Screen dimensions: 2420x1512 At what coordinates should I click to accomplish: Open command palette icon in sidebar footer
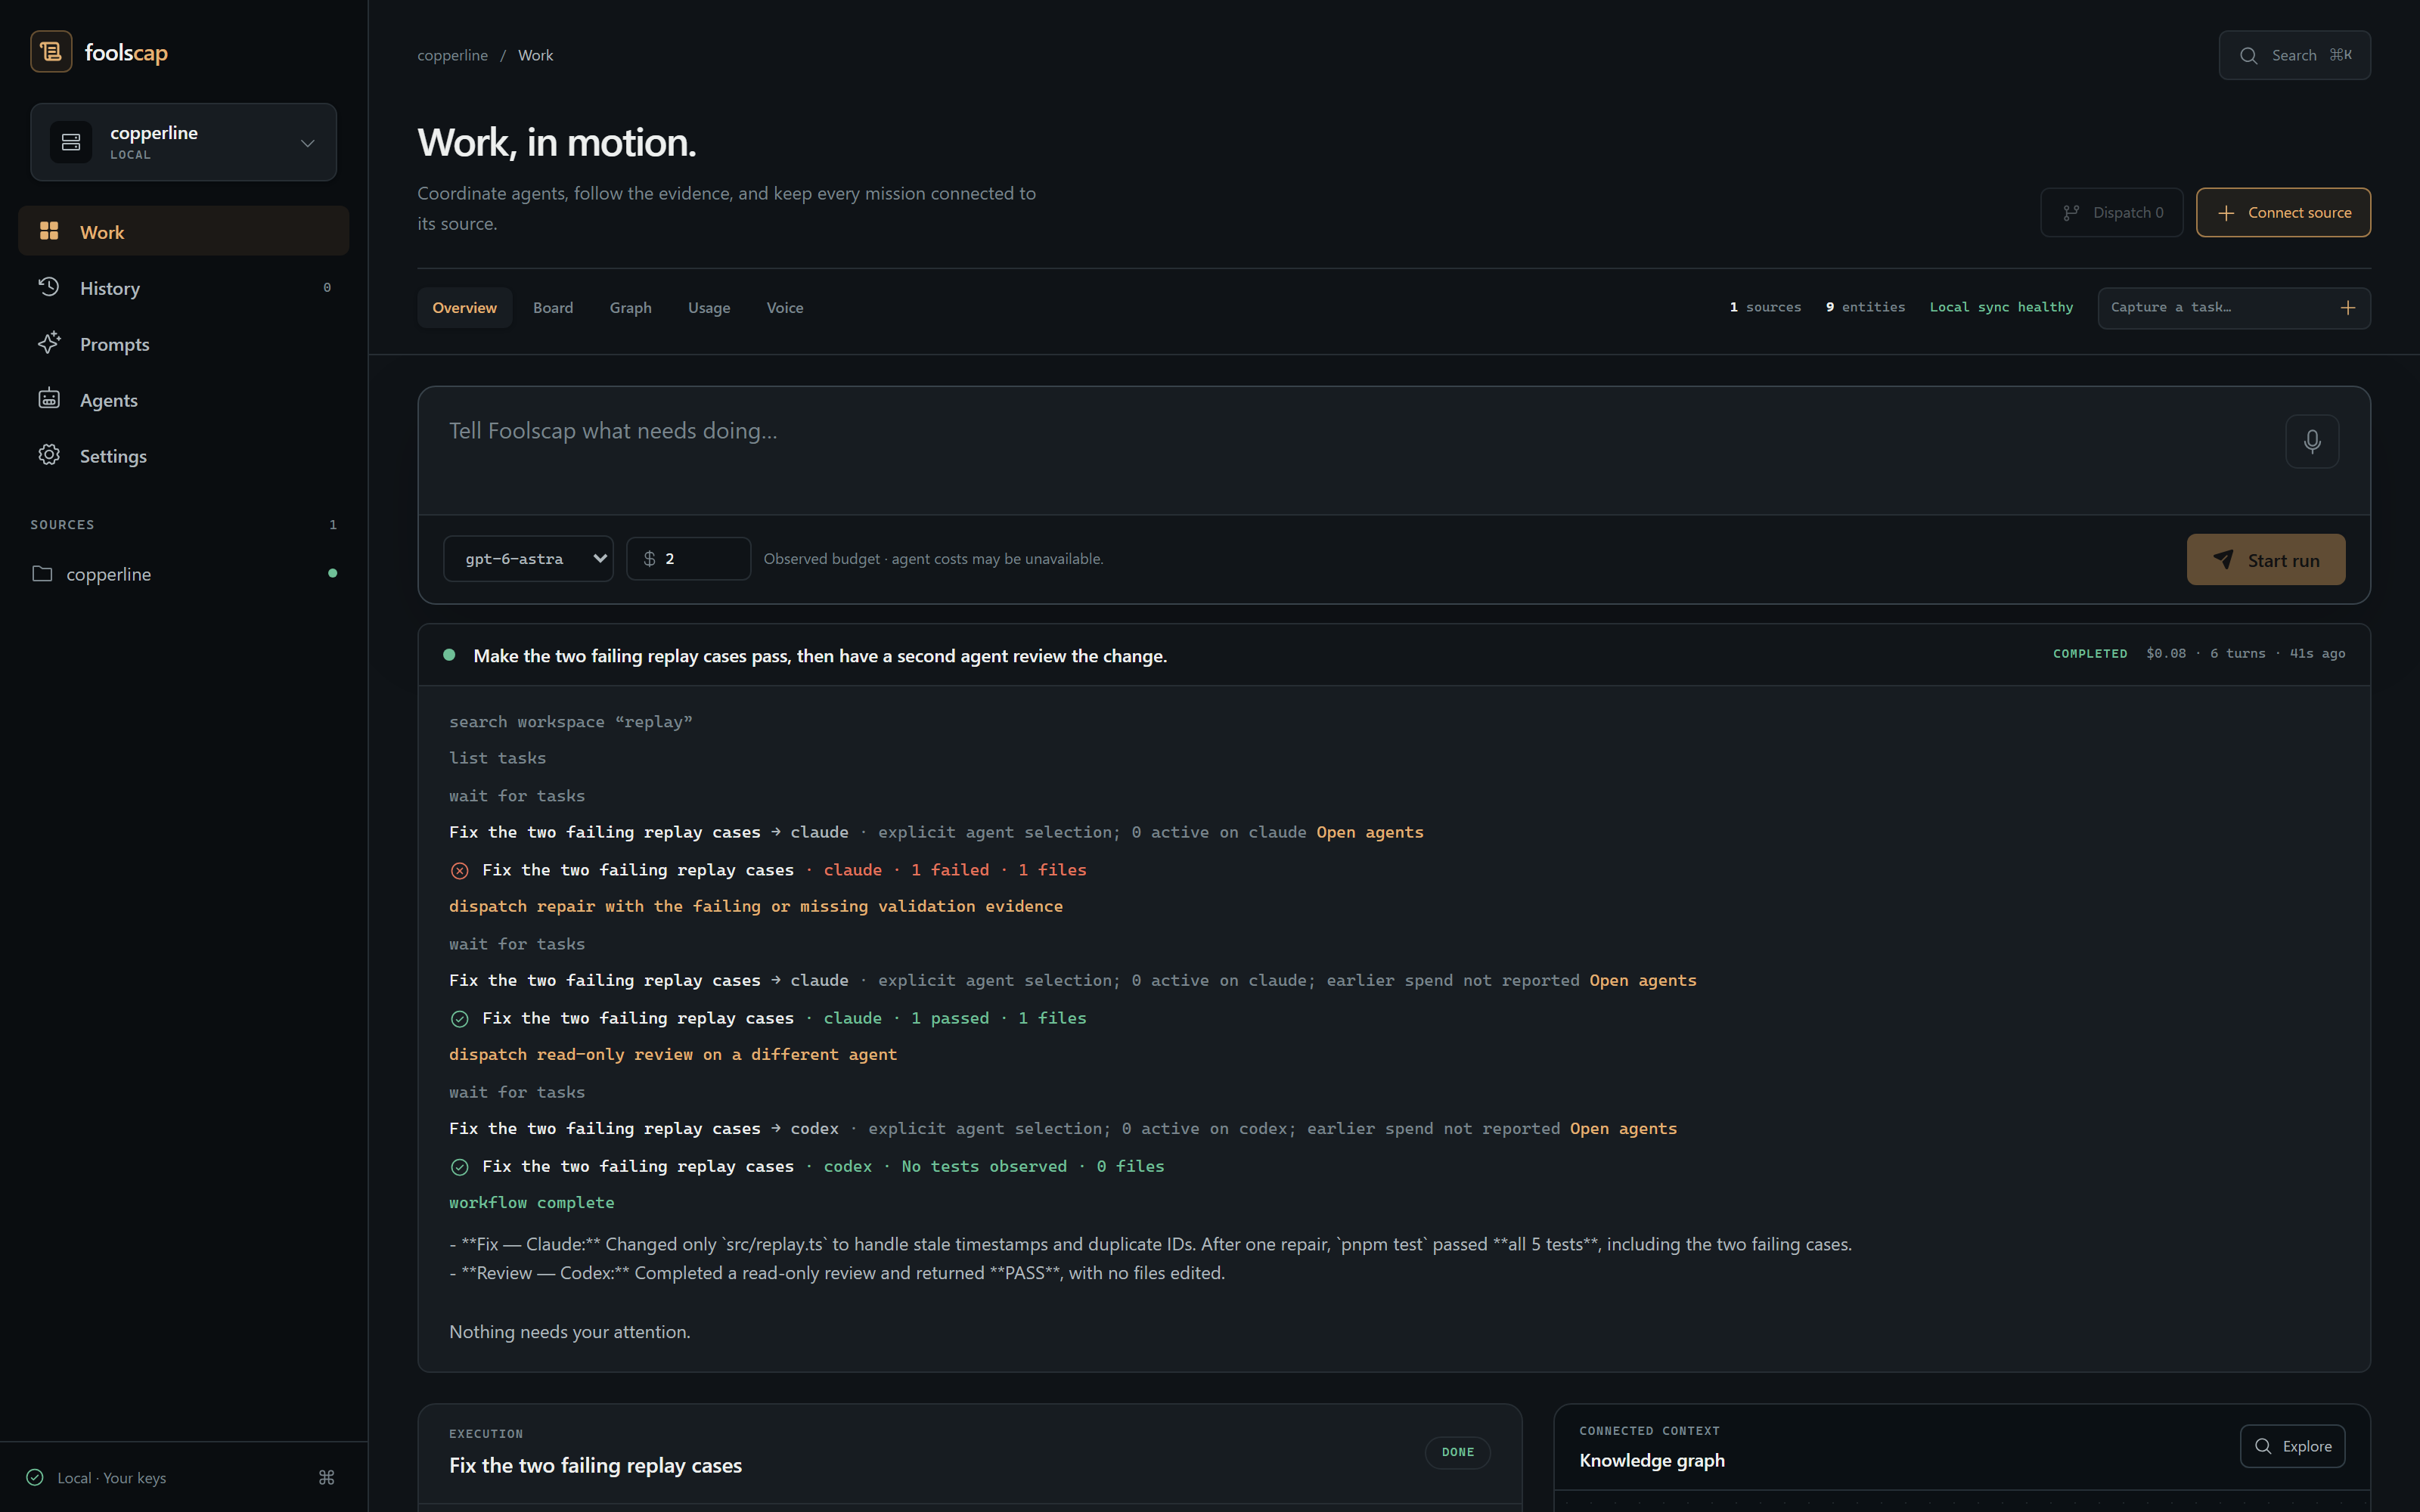pos(326,1477)
